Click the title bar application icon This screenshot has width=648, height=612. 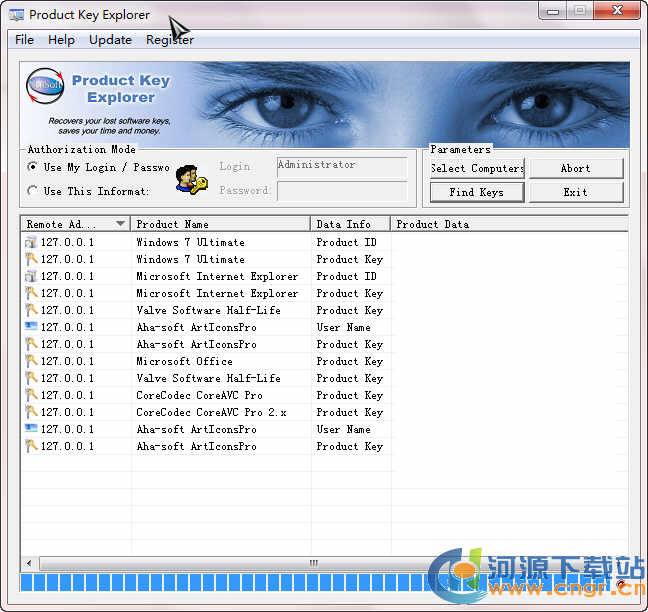(x=16, y=15)
